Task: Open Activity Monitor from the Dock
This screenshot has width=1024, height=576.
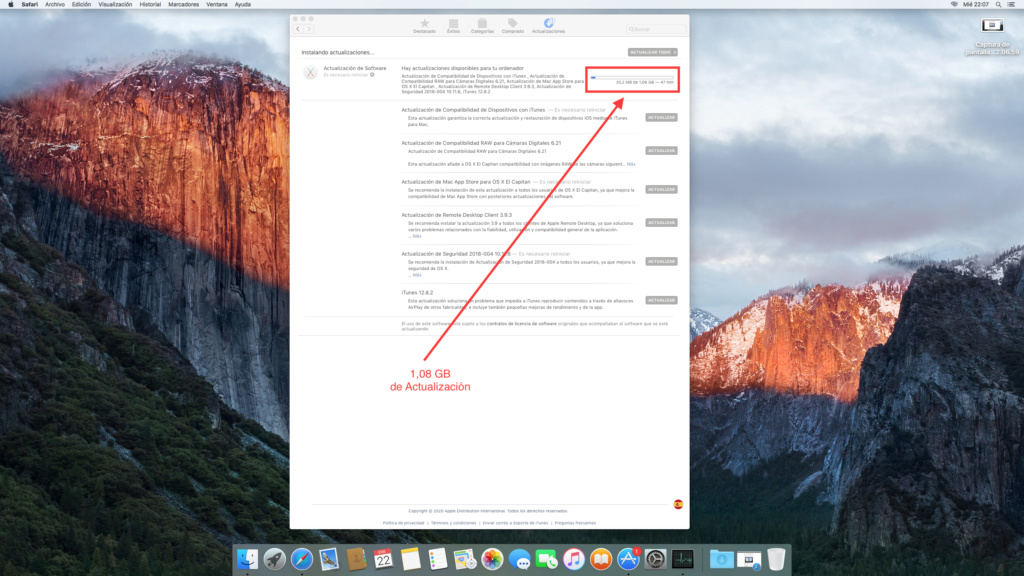Action: 682,559
